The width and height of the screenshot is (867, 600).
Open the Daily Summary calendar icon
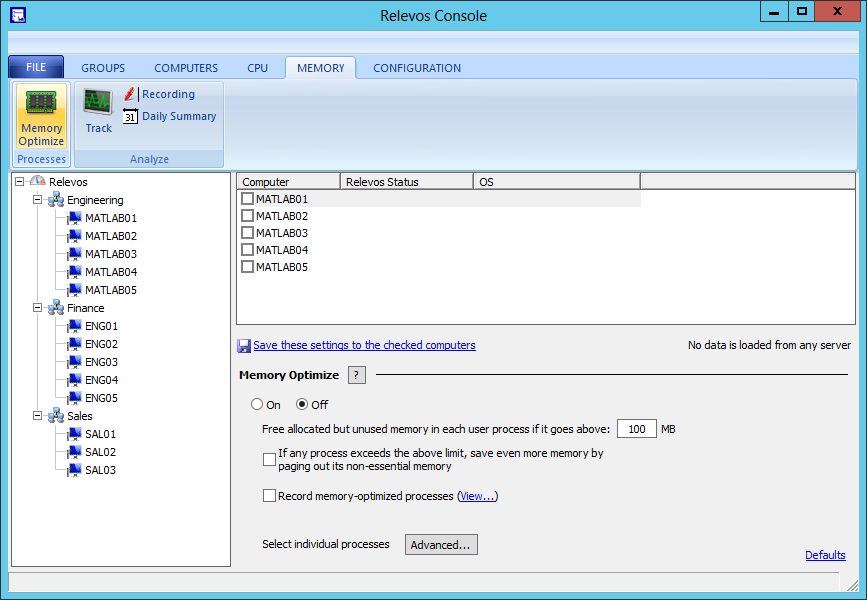130,116
